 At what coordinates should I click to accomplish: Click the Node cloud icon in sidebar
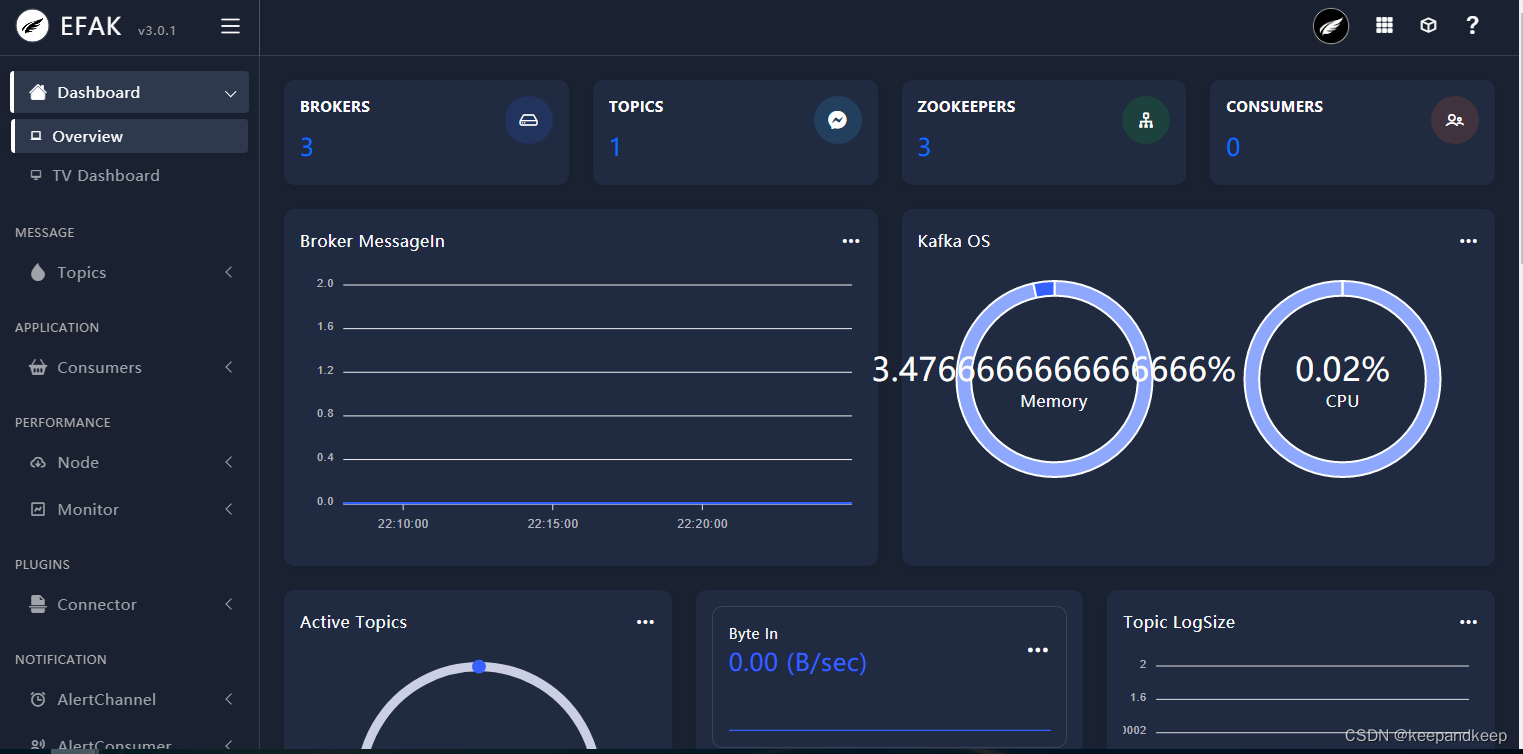[x=38, y=462]
